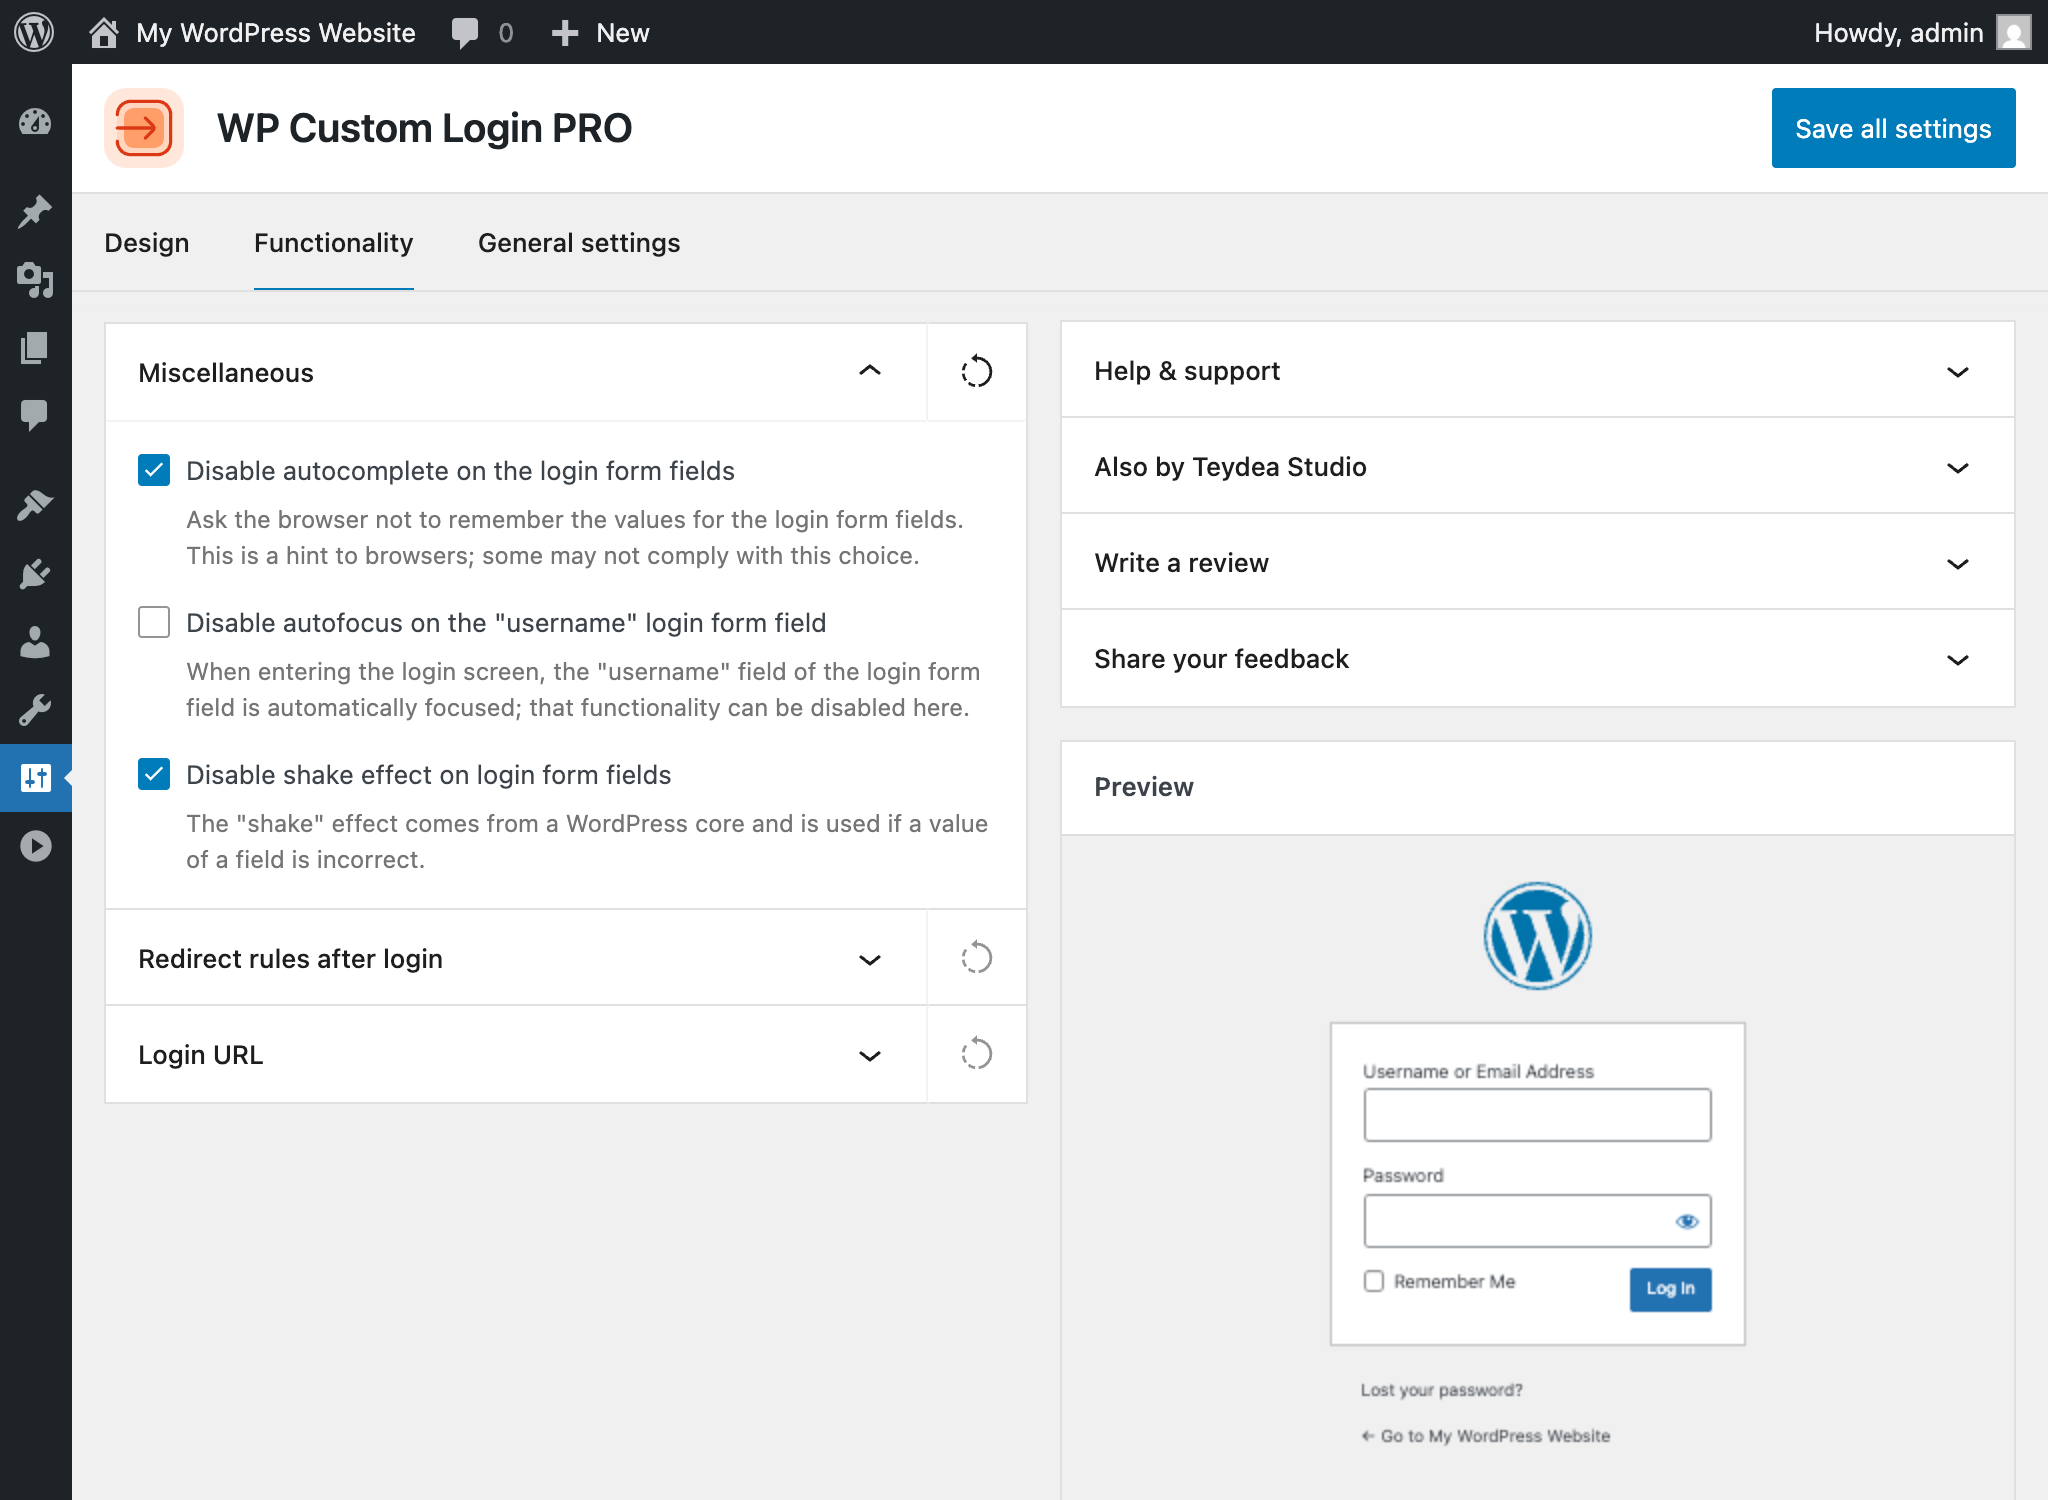Enable Disable autofocus on username field
Viewport: 2048px width, 1500px height.
point(154,622)
